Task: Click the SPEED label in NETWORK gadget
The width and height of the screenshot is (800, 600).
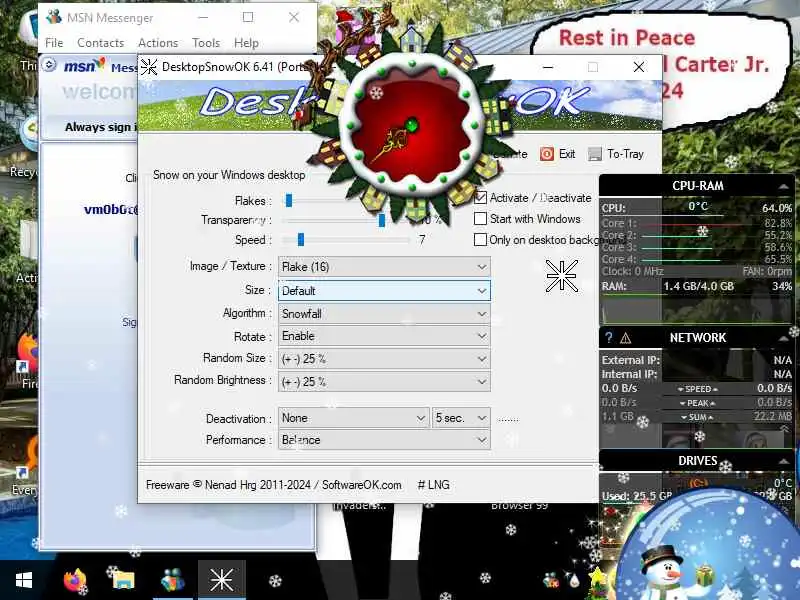Action: tap(698, 389)
